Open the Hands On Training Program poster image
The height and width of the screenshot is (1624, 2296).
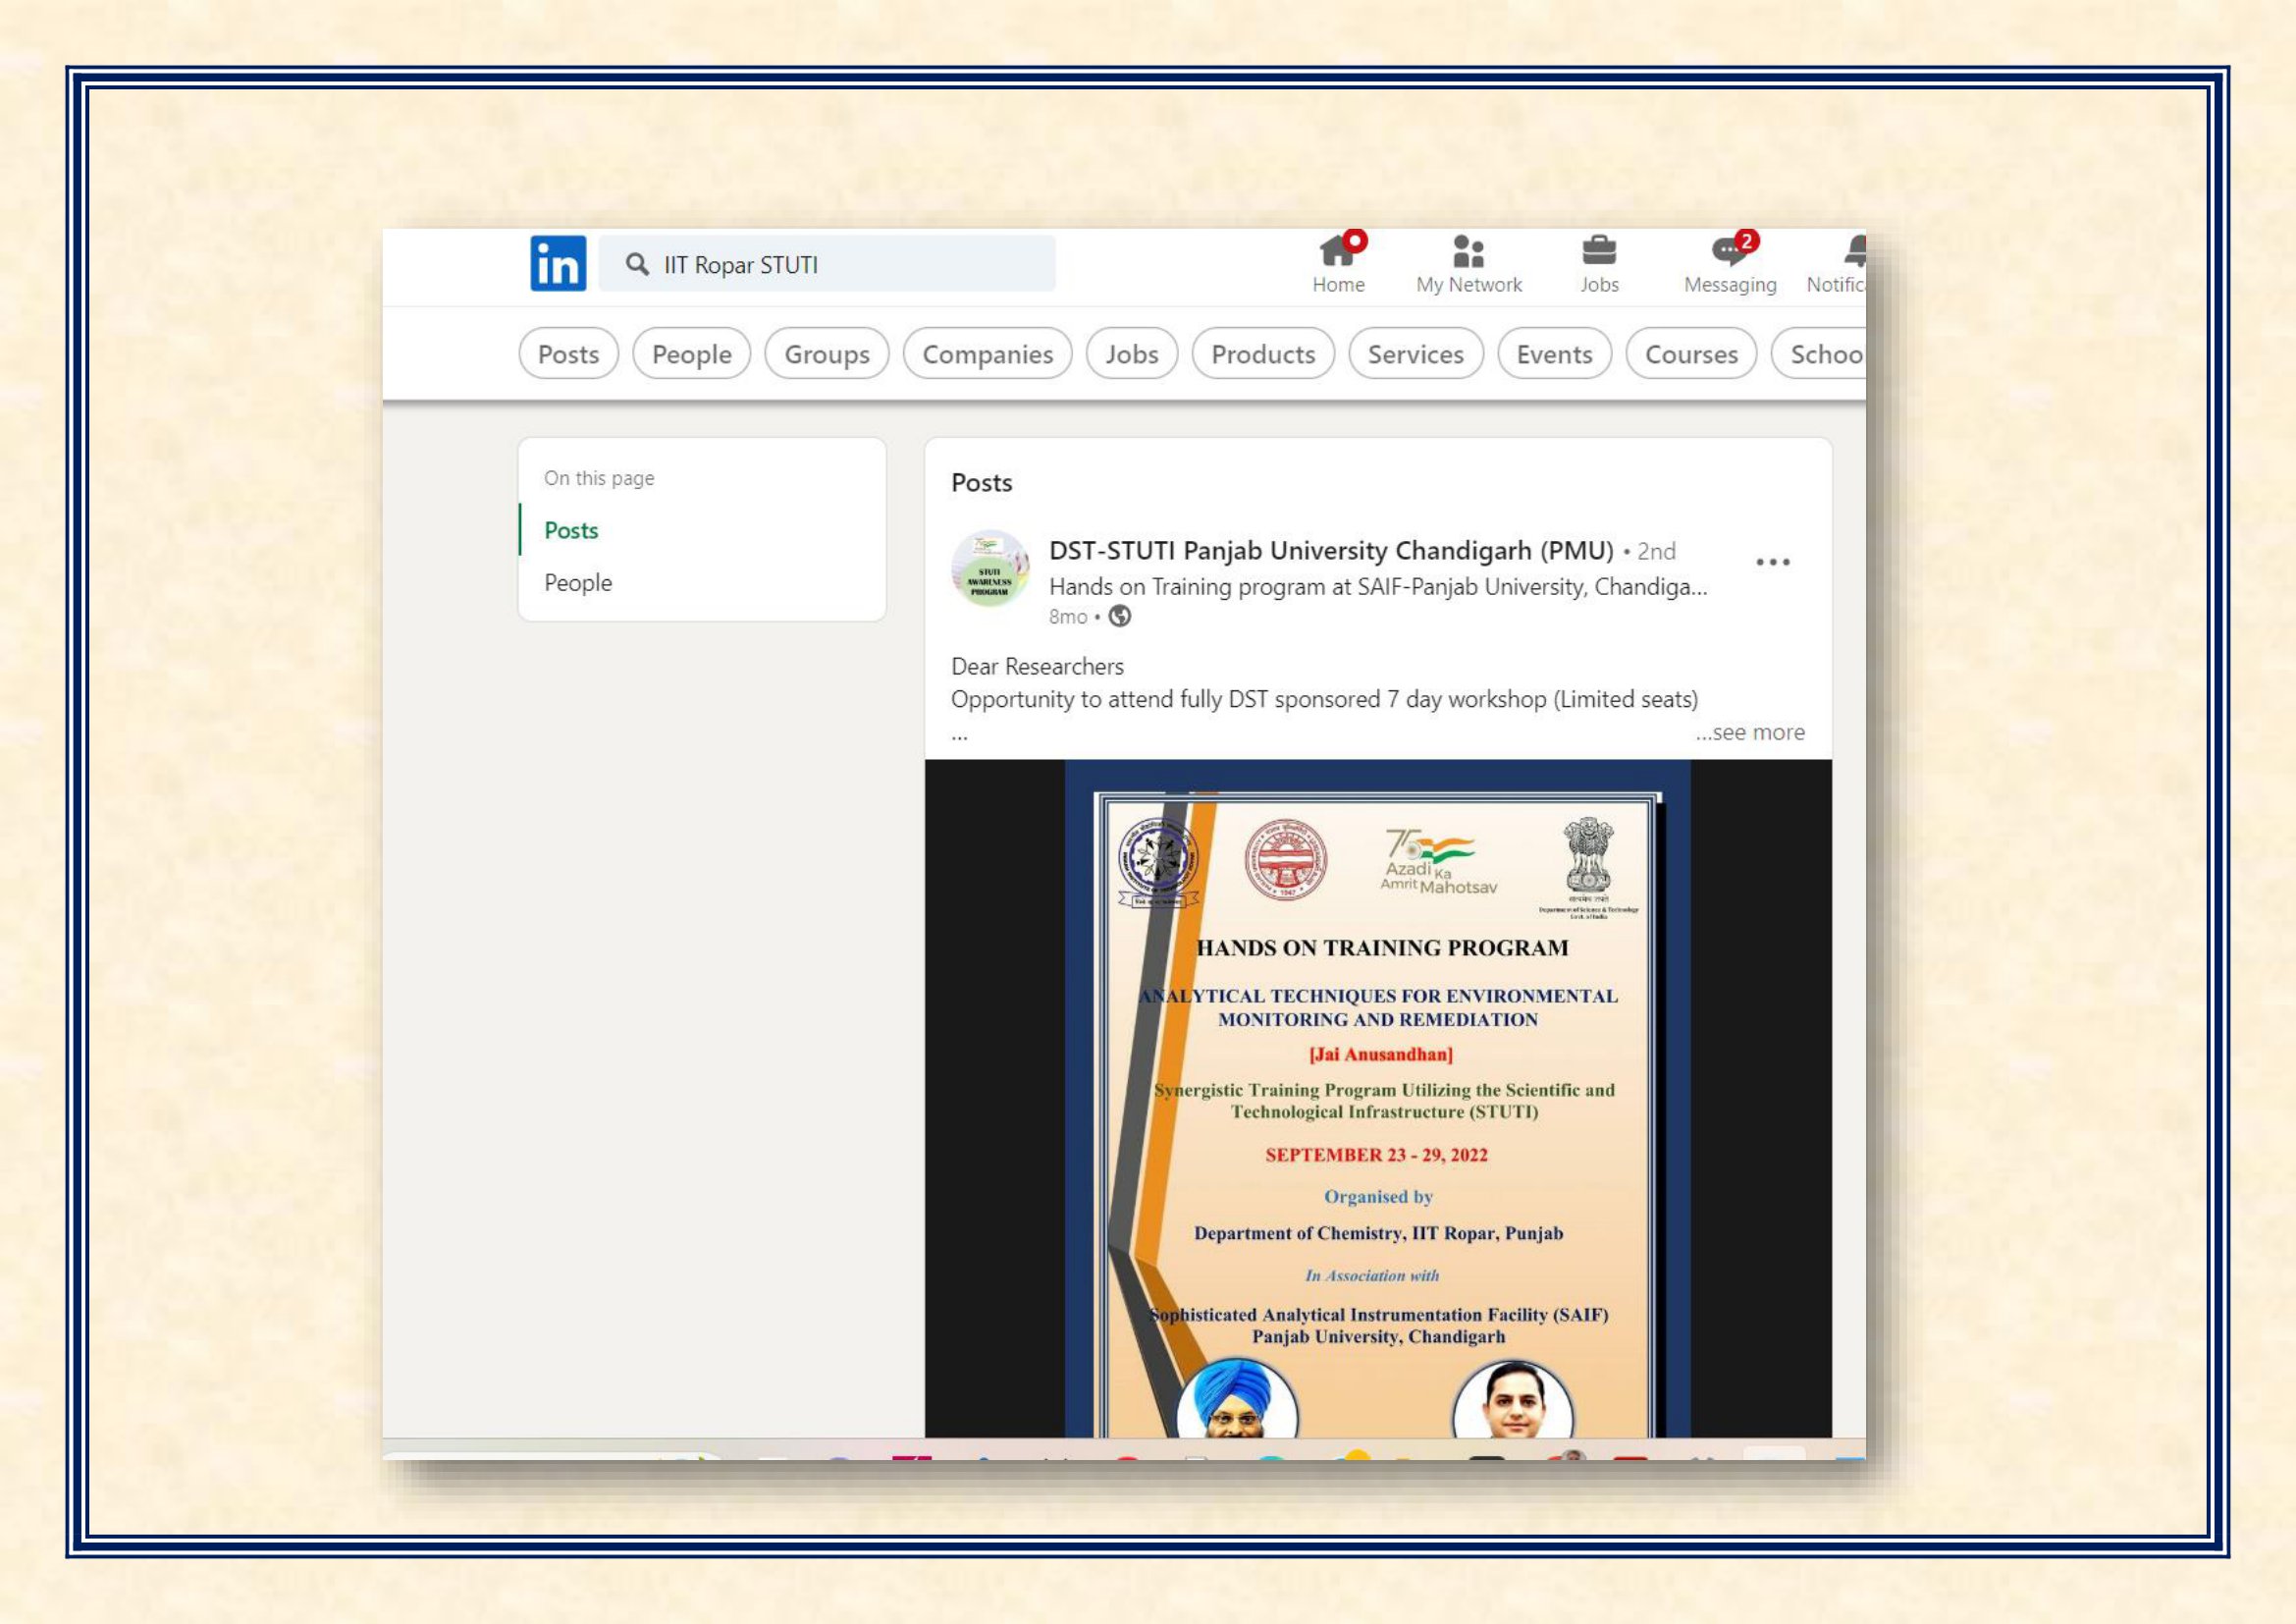tap(1378, 1098)
